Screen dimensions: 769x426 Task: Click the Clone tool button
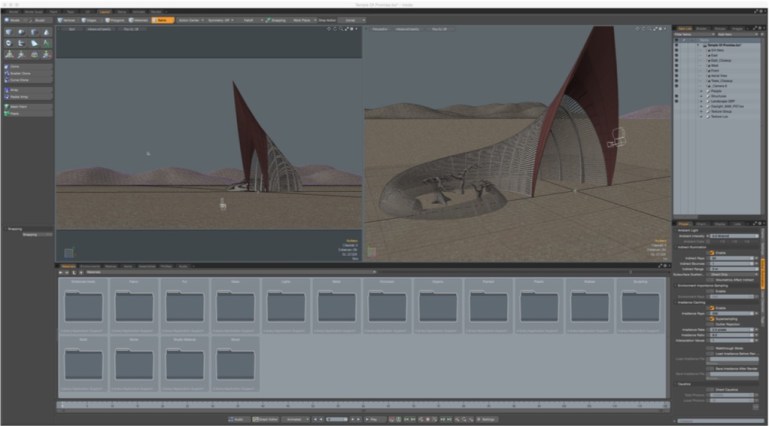coord(28,66)
